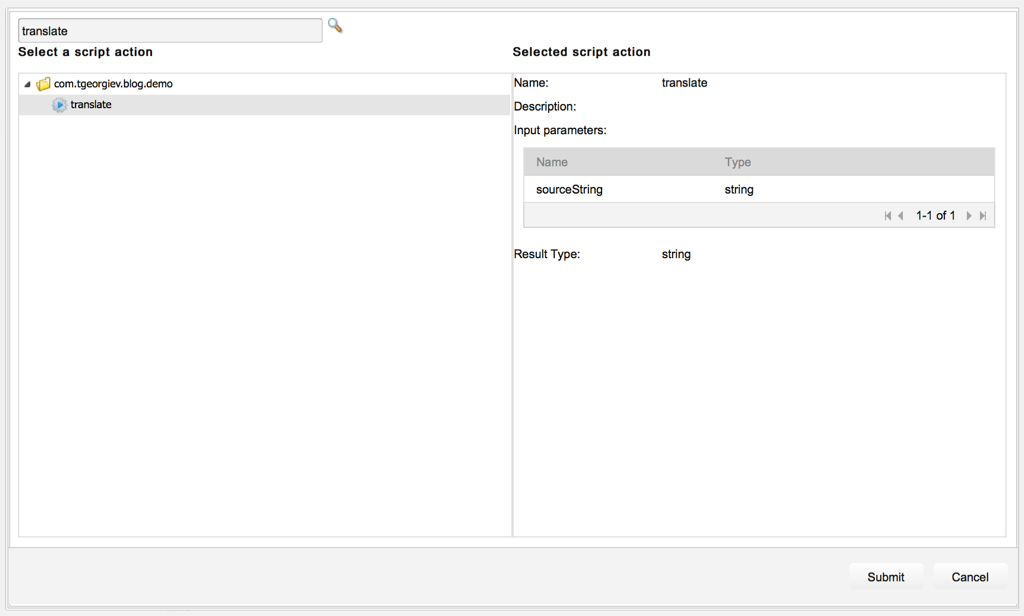Click the translate script action icon
Screen dimensions: 1024x616
click(60, 105)
